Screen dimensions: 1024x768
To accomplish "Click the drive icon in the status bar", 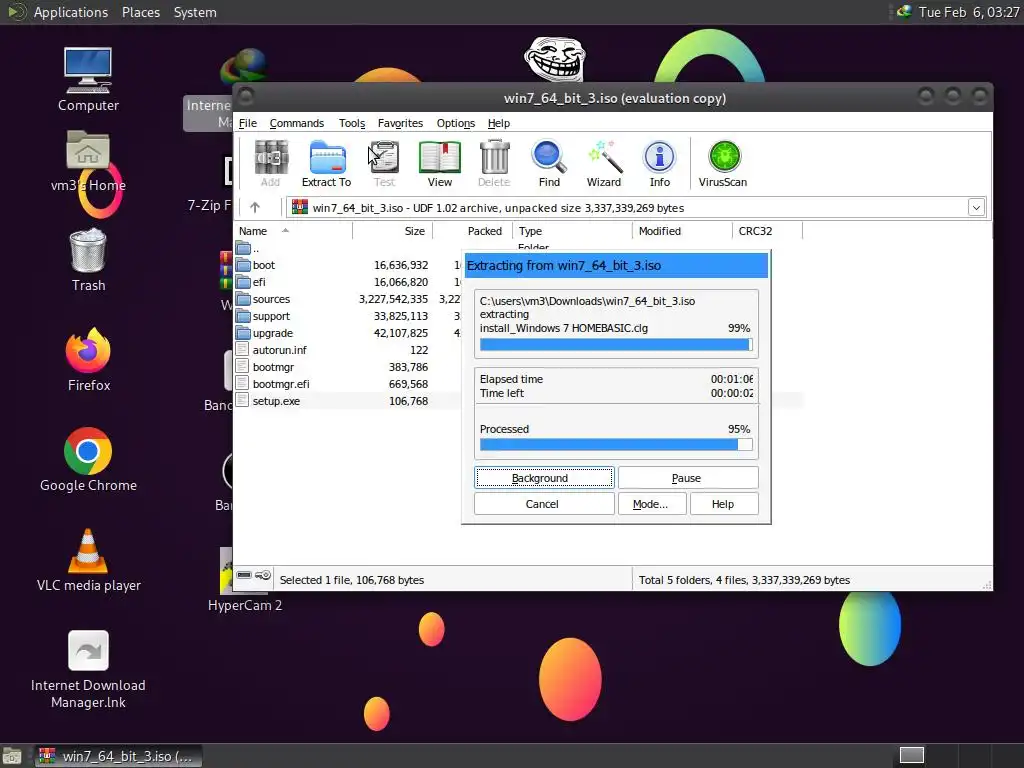I will click(244, 575).
